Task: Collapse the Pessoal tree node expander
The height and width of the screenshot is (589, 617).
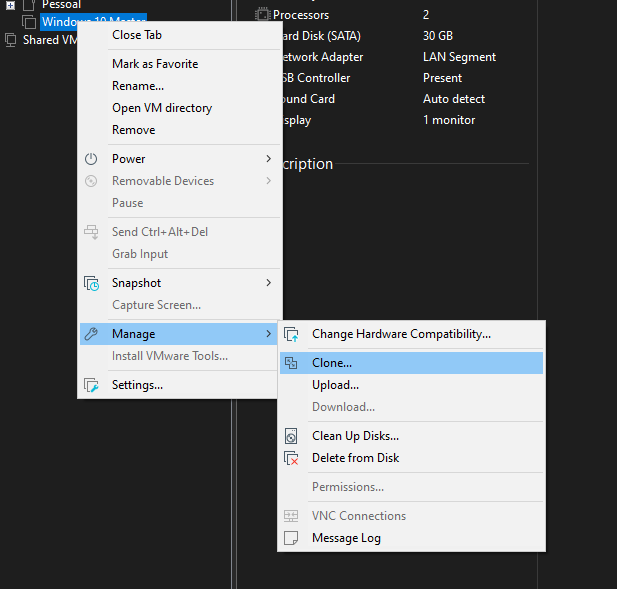Action: [x=11, y=5]
